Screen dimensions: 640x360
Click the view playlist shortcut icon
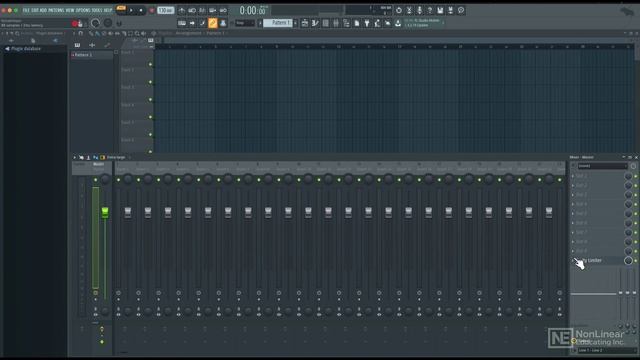[304, 23]
